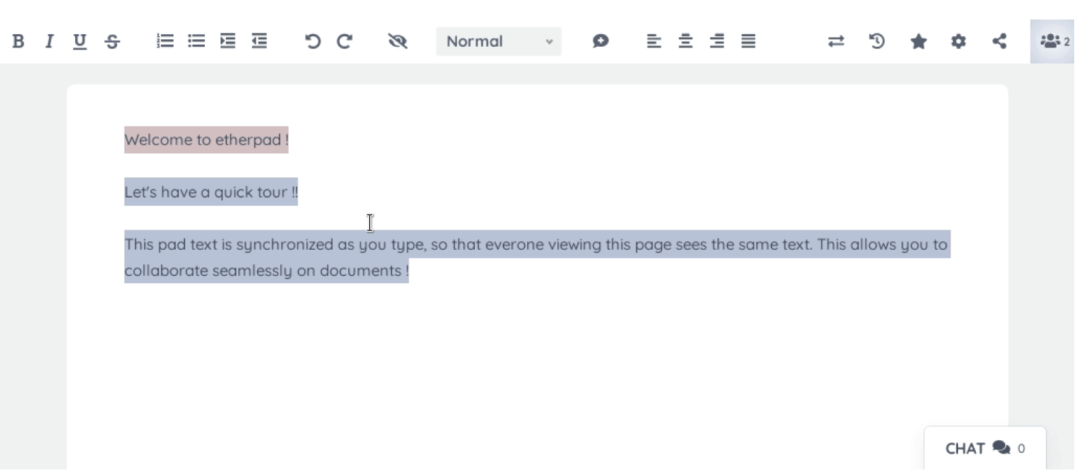Center align the text
Image resolution: width=1080 pixels, height=471 pixels.
point(685,41)
